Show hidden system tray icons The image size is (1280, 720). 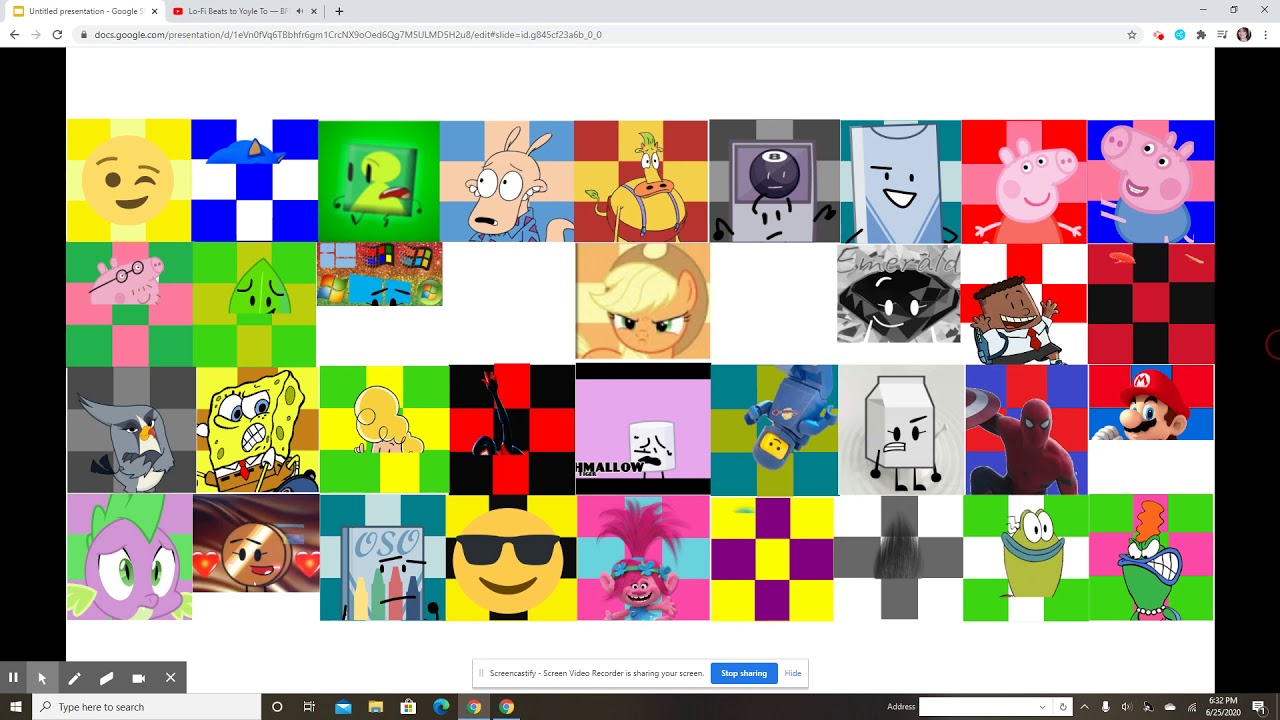(1085, 707)
